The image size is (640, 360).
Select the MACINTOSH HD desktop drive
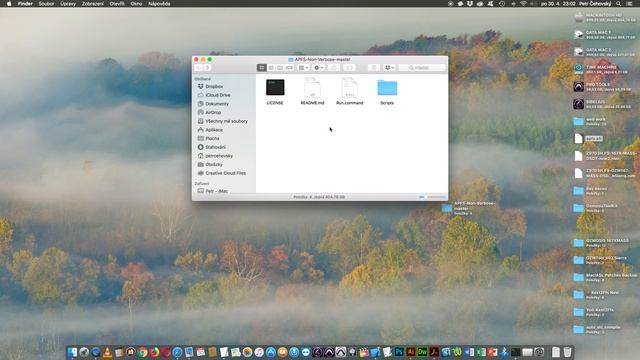(606, 17)
